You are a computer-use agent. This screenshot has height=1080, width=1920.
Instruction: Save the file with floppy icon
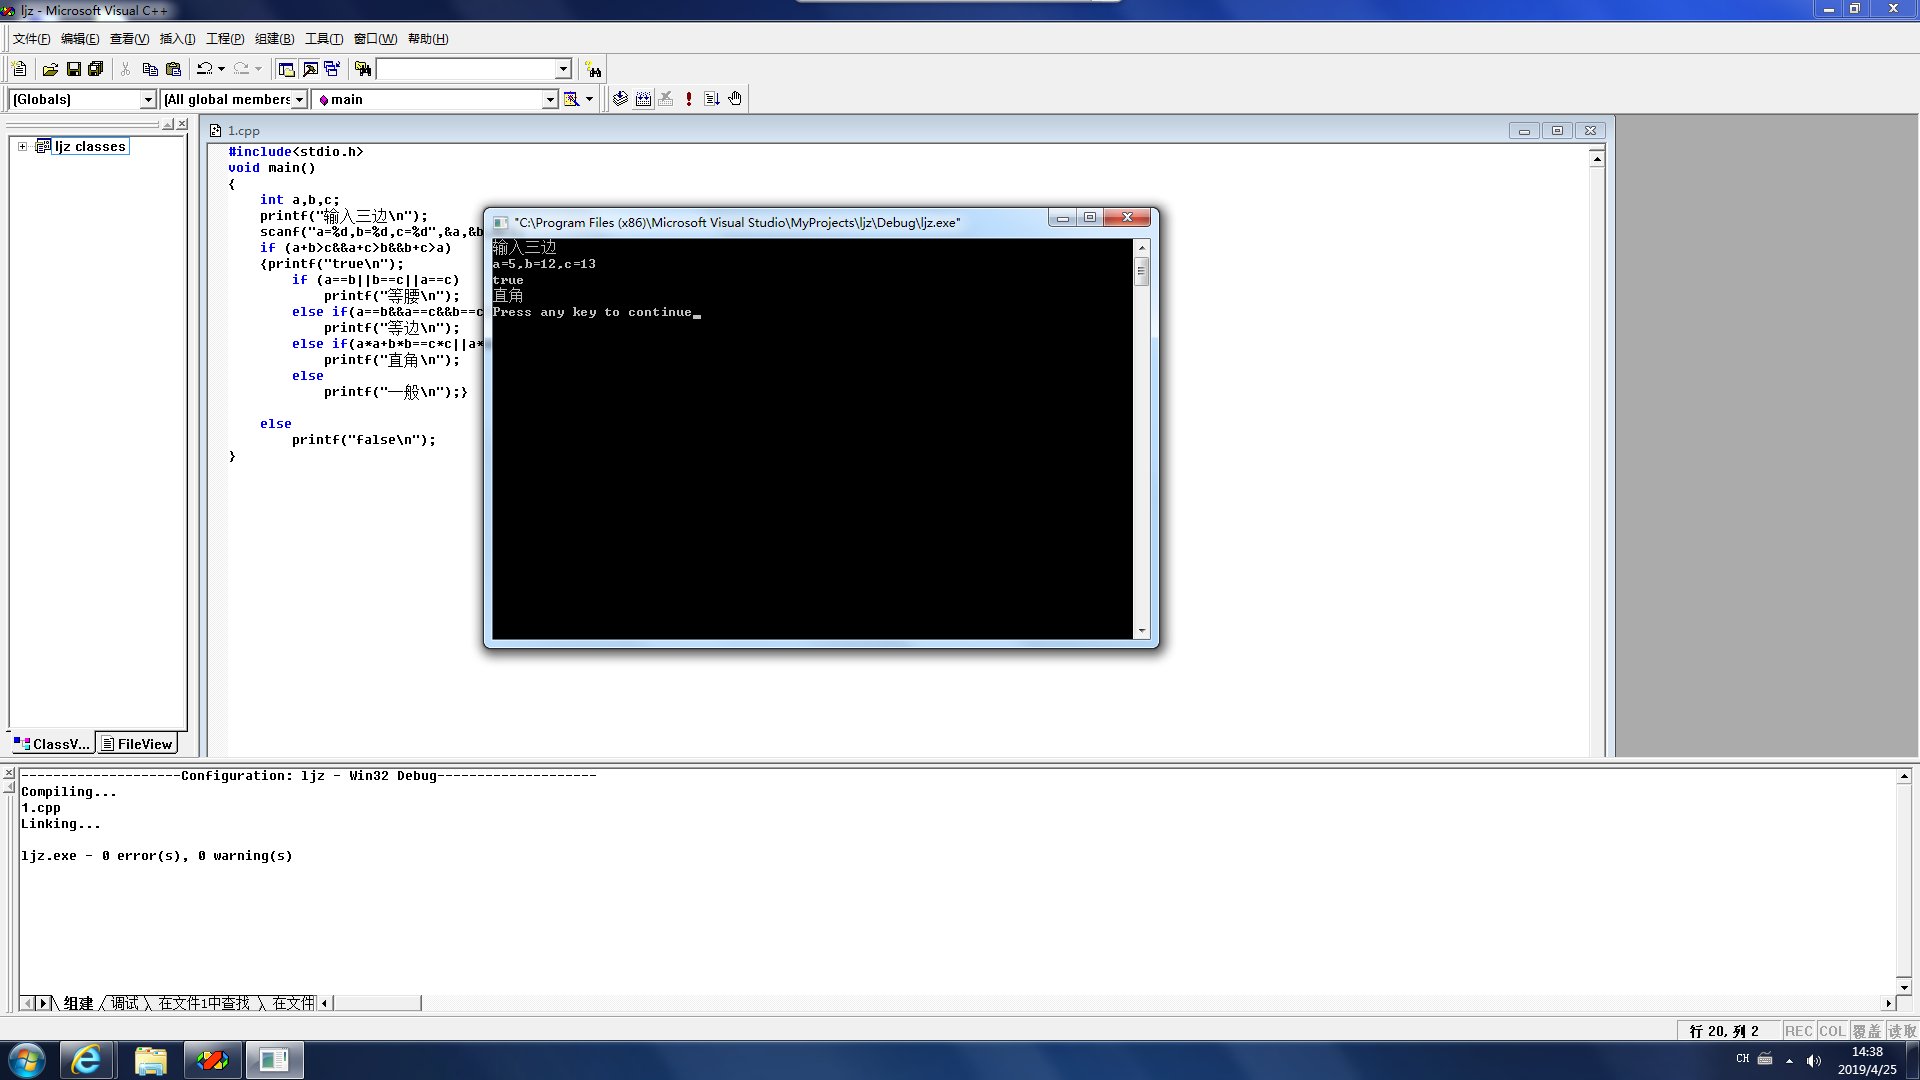(x=73, y=69)
